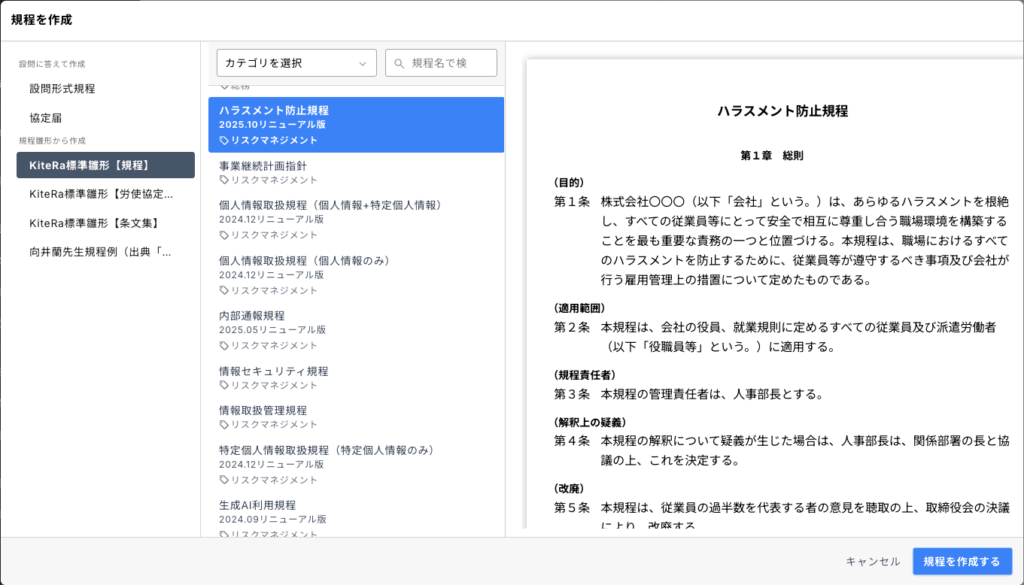Screen dimensions: 1024x585
Task: Click tag icon under ハラスメント防止規程
Action: (224, 141)
